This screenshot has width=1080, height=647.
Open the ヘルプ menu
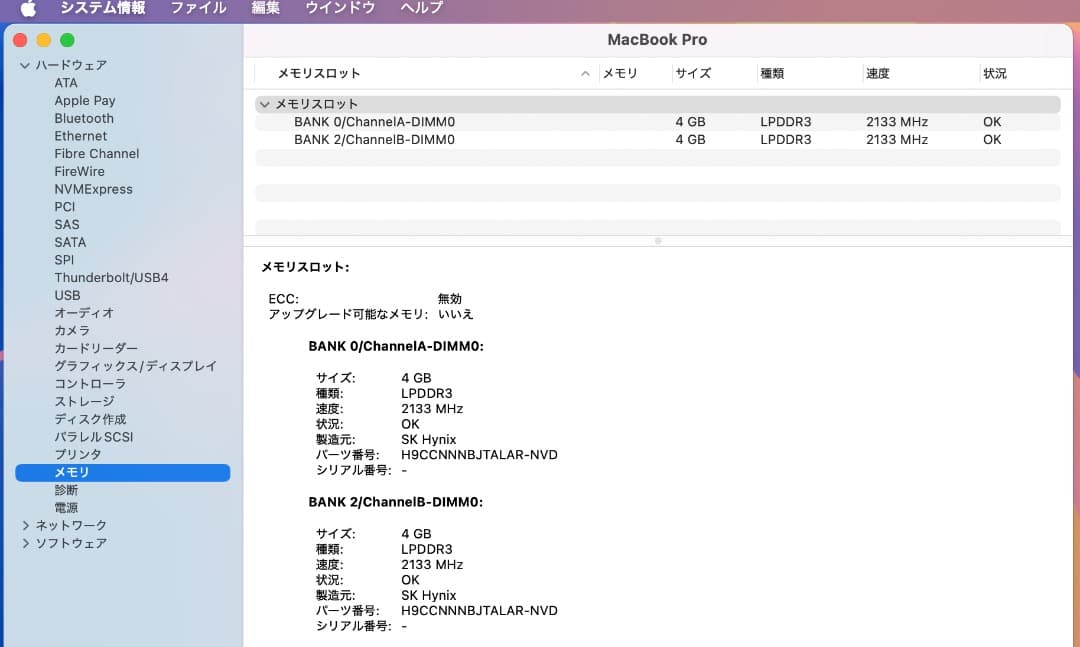(x=421, y=9)
